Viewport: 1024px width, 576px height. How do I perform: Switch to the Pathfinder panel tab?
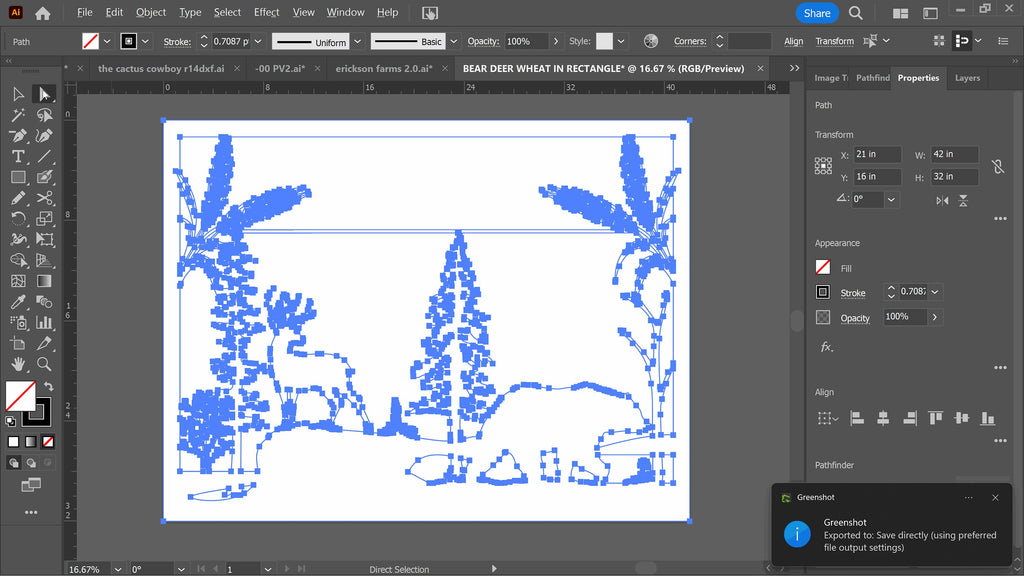click(872, 78)
